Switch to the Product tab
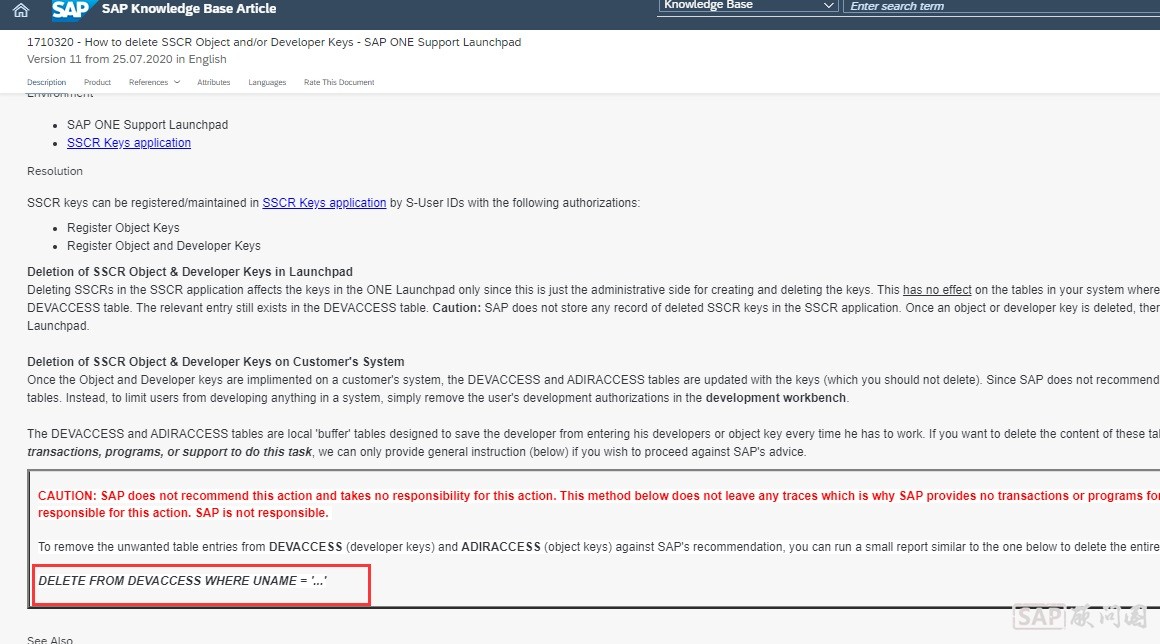The width and height of the screenshot is (1160, 644). tap(98, 82)
